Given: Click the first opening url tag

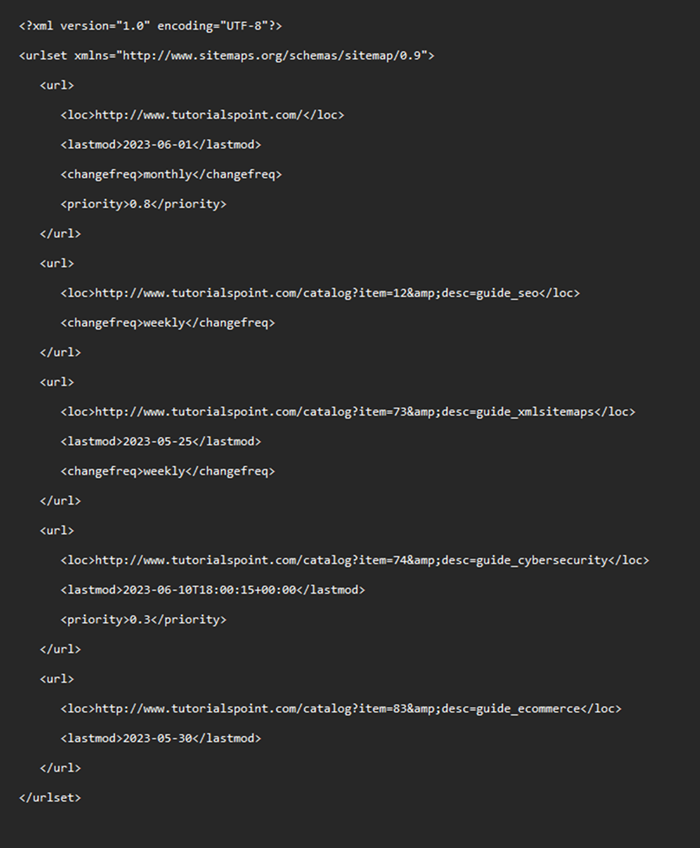Looking at the screenshot, I should [x=57, y=85].
